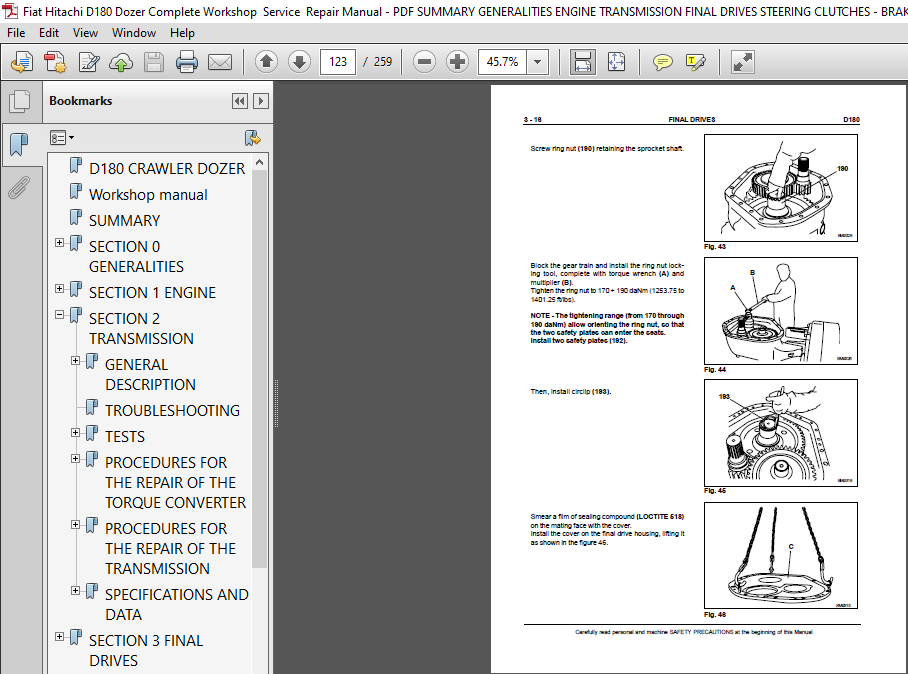
Task: Open the zoom level dropdown arrow
Action: point(537,61)
